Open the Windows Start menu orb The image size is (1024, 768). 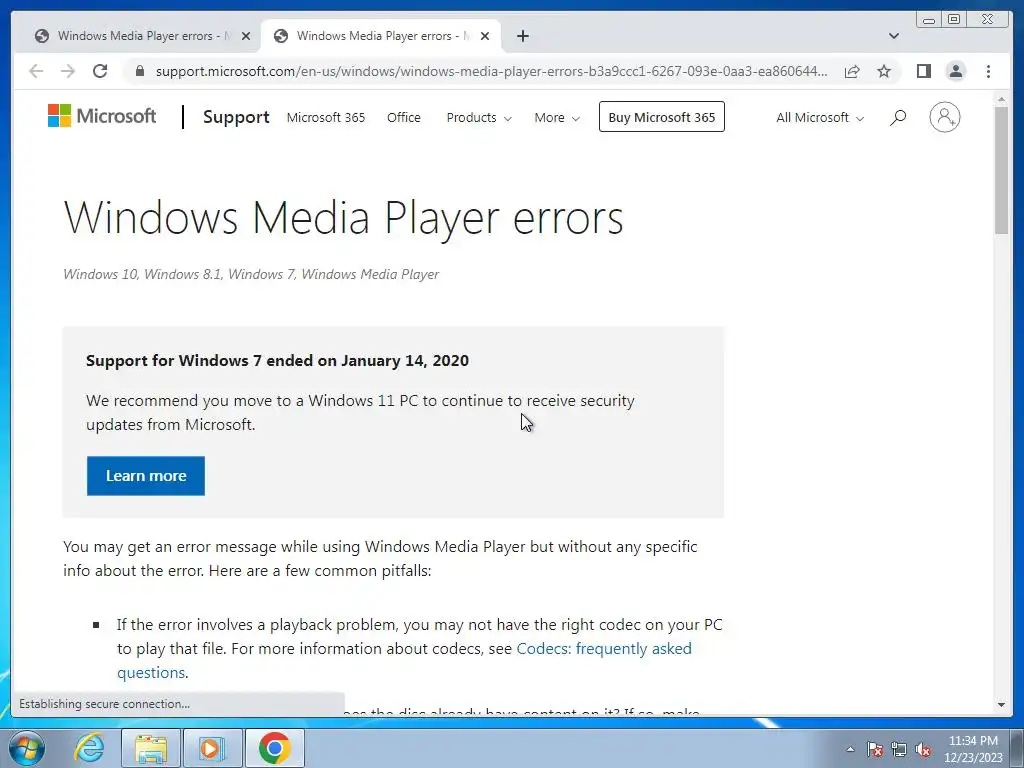[27, 748]
